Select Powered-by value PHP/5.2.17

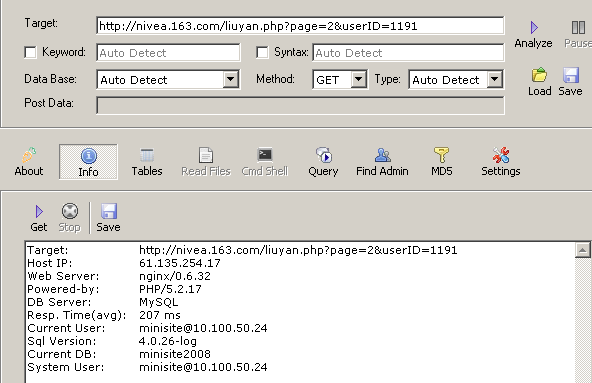pyautogui.click(x=170, y=289)
